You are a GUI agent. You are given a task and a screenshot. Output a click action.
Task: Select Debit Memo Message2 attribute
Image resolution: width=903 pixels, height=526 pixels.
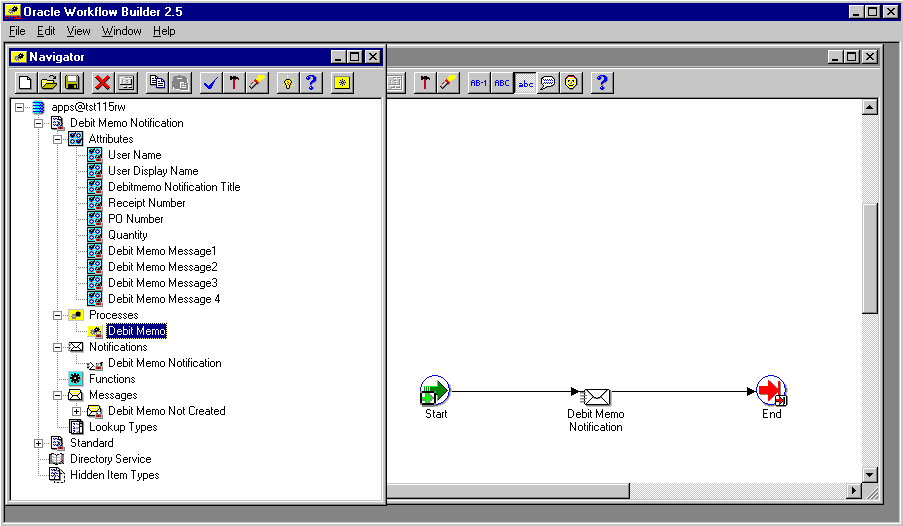[163, 267]
